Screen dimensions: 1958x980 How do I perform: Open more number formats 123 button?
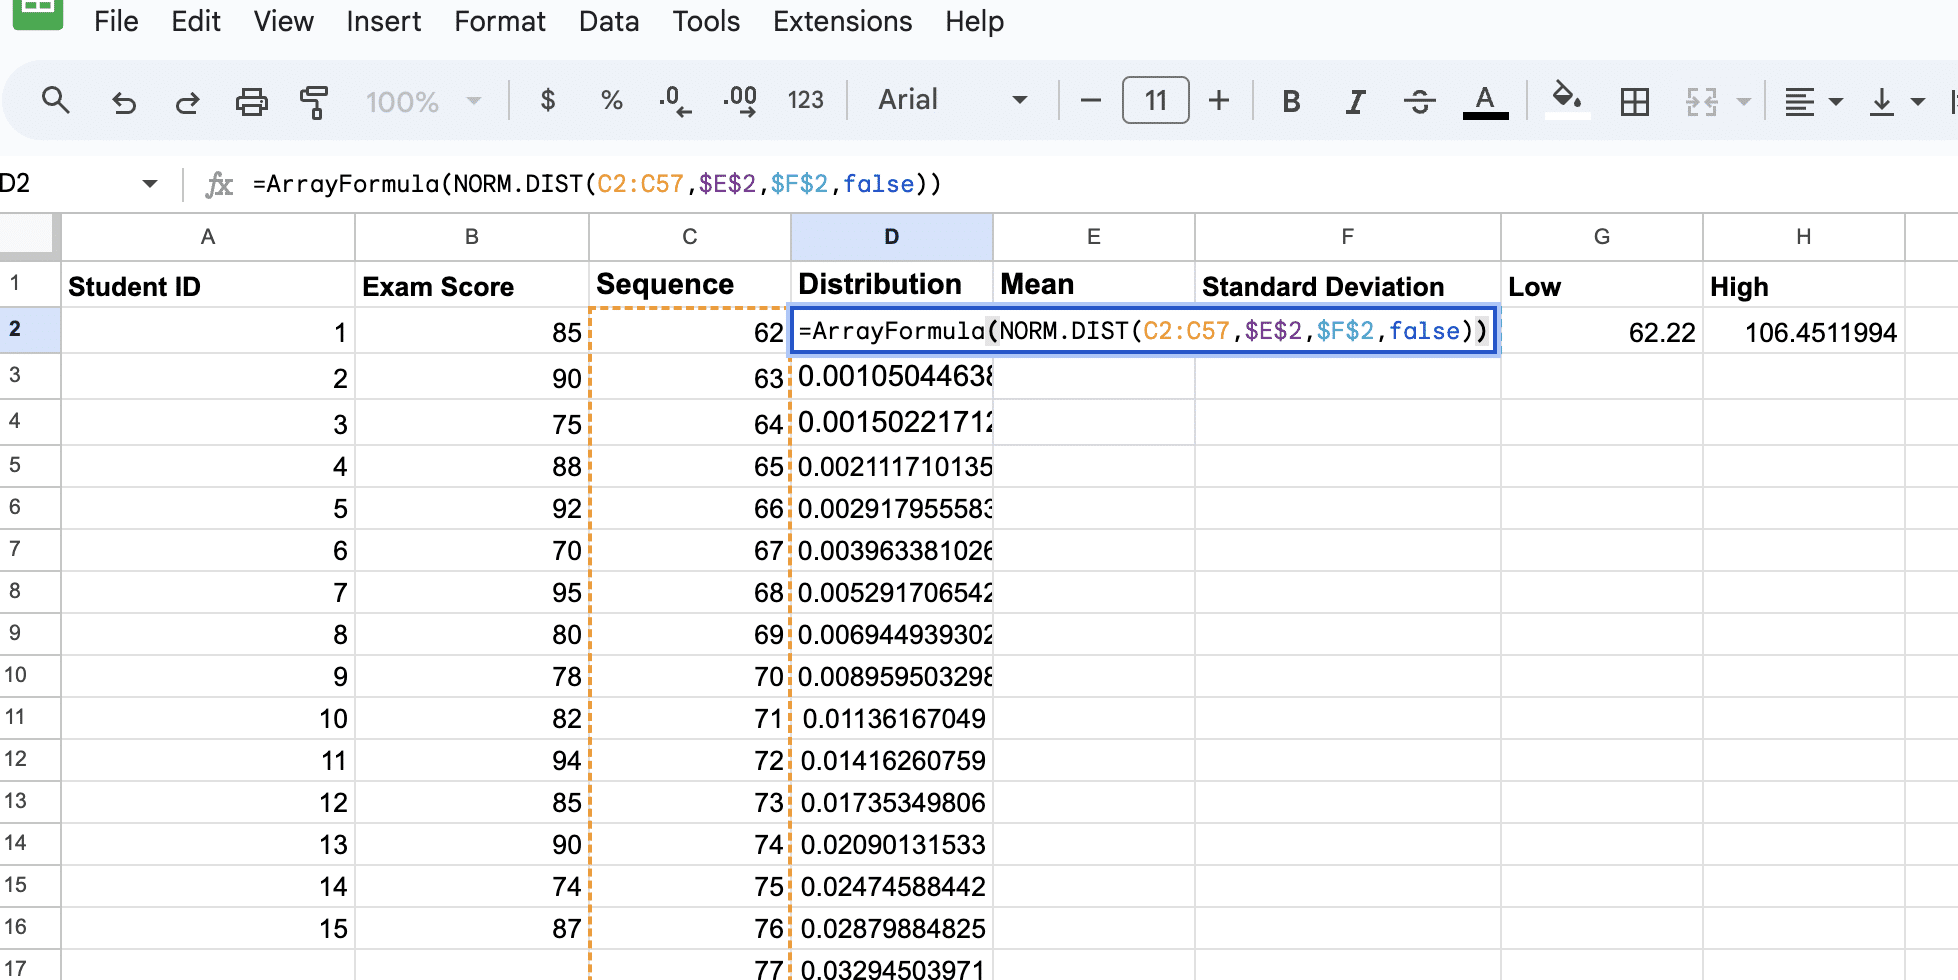tap(805, 100)
